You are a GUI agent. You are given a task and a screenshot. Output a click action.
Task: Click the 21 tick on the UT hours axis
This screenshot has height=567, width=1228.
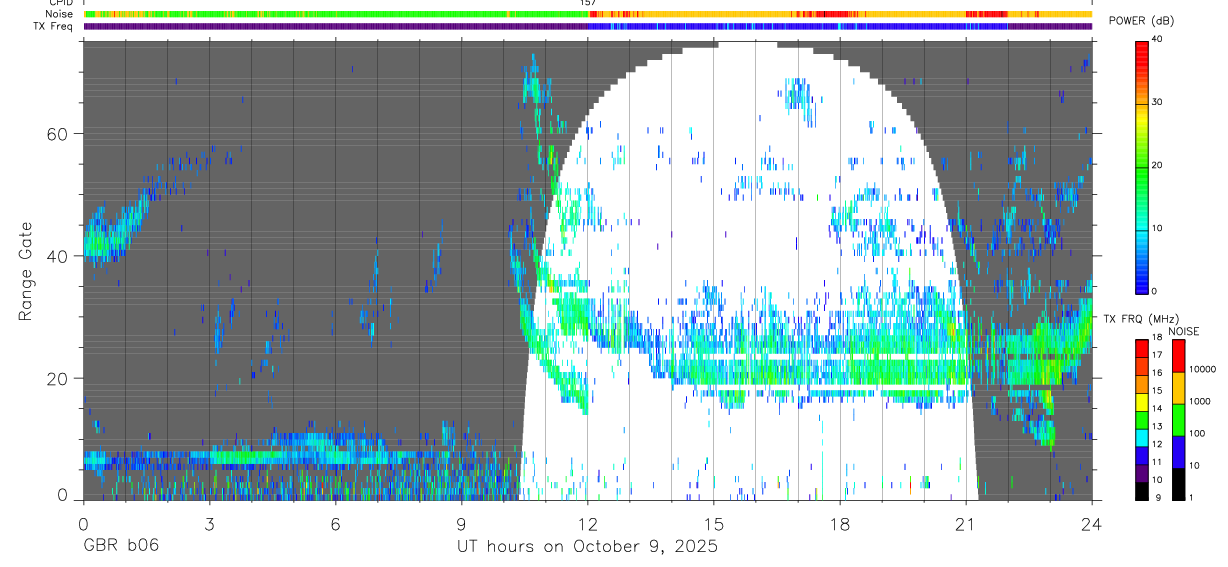click(x=966, y=524)
